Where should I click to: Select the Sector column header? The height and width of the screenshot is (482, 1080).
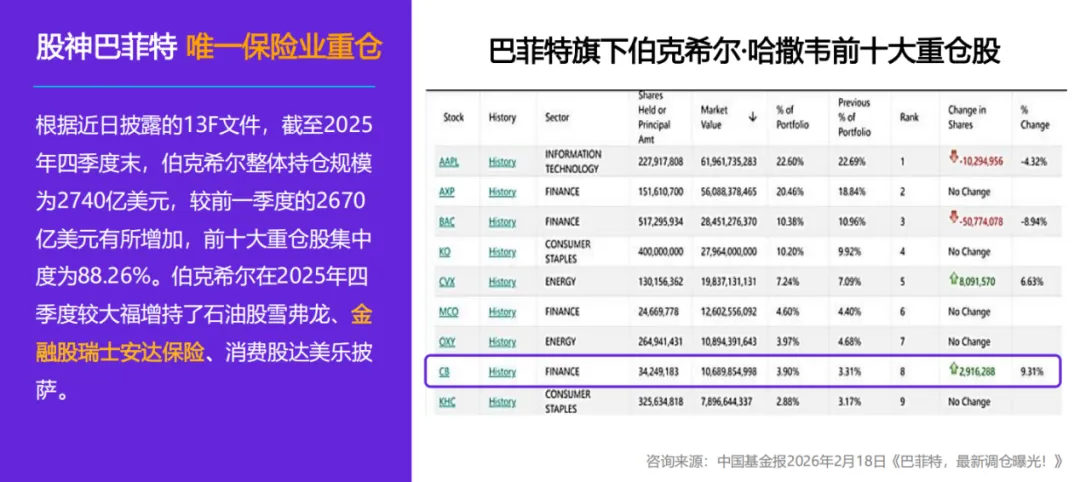tap(557, 118)
